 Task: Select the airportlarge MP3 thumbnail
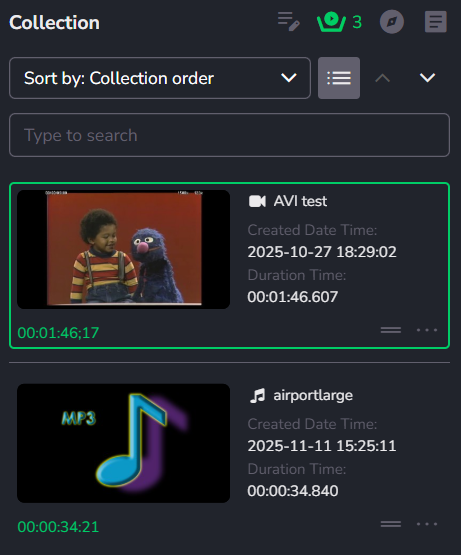pos(124,443)
